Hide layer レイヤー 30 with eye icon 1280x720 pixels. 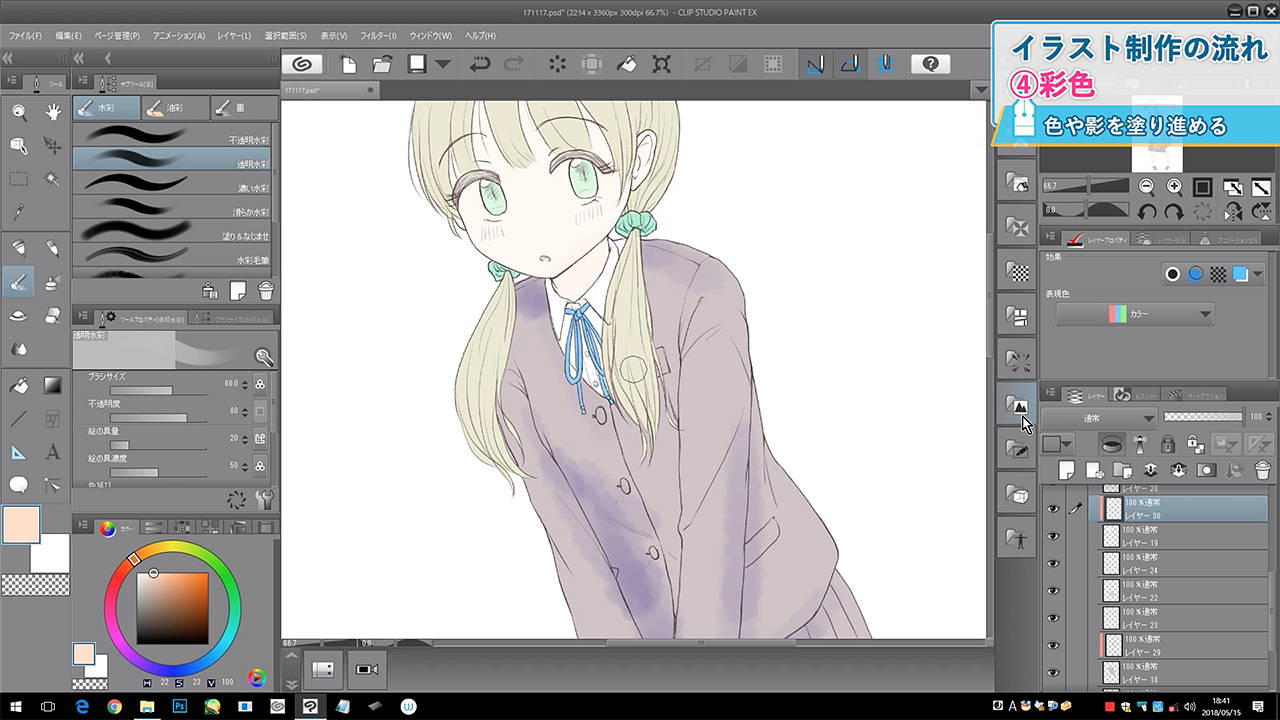[1052, 509]
